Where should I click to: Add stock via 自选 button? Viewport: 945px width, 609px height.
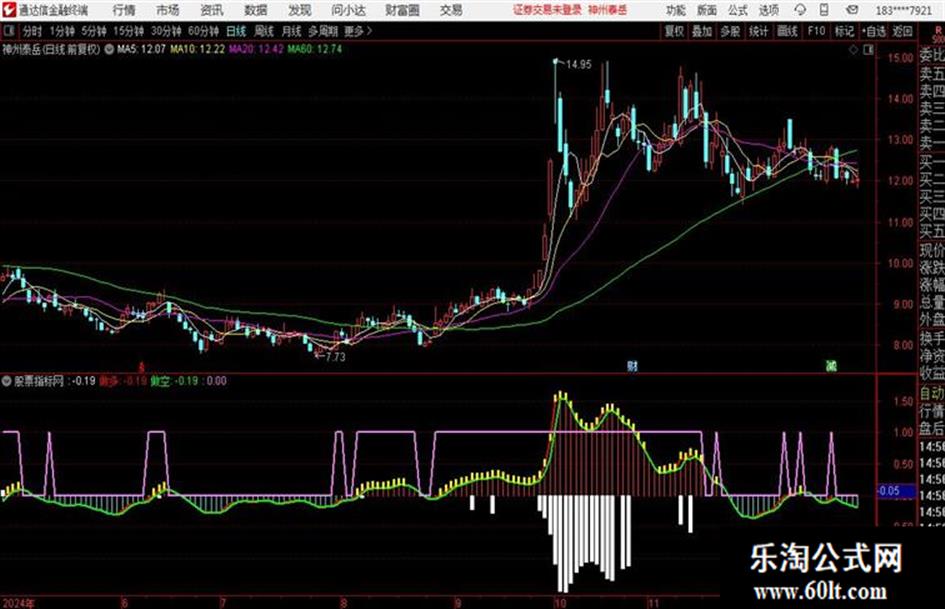[873, 31]
